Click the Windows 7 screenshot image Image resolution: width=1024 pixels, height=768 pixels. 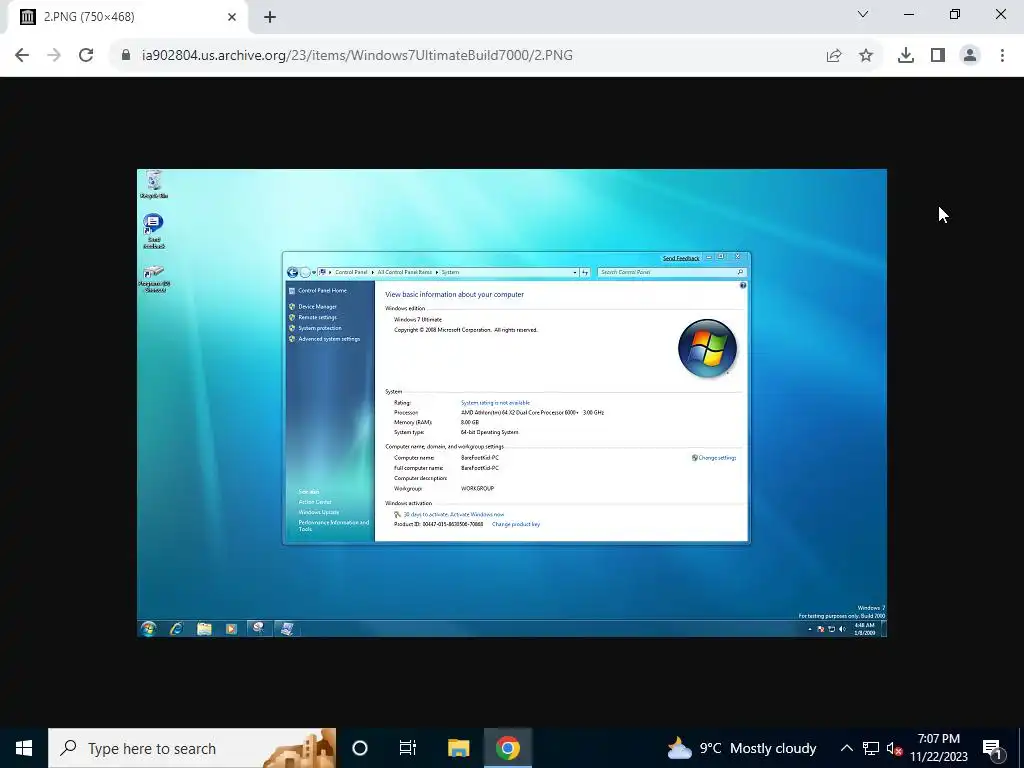pos(512,403)
